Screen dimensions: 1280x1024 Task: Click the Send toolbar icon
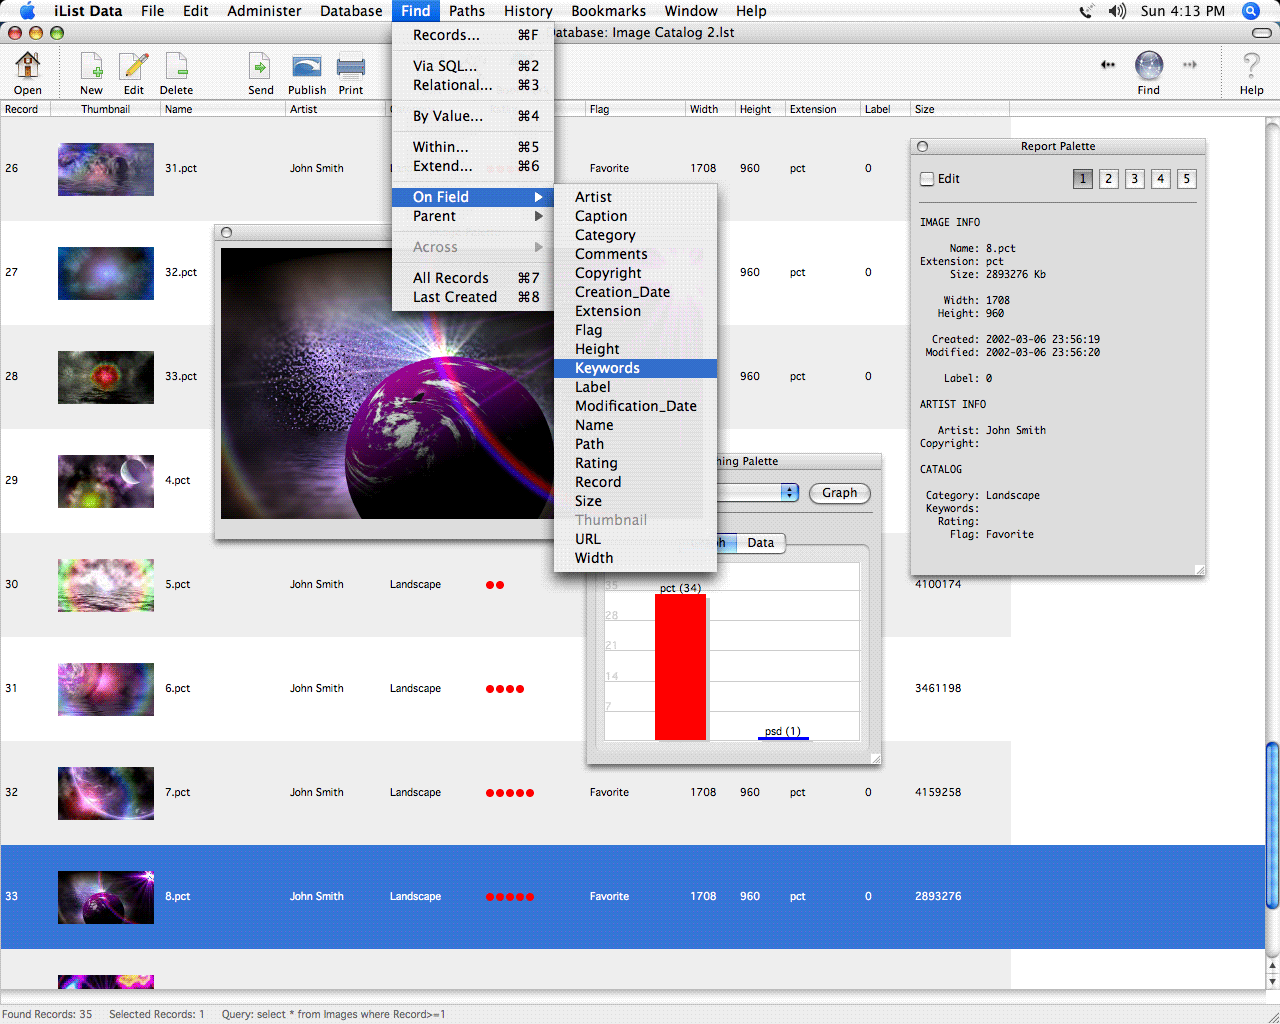click(260, 66)
